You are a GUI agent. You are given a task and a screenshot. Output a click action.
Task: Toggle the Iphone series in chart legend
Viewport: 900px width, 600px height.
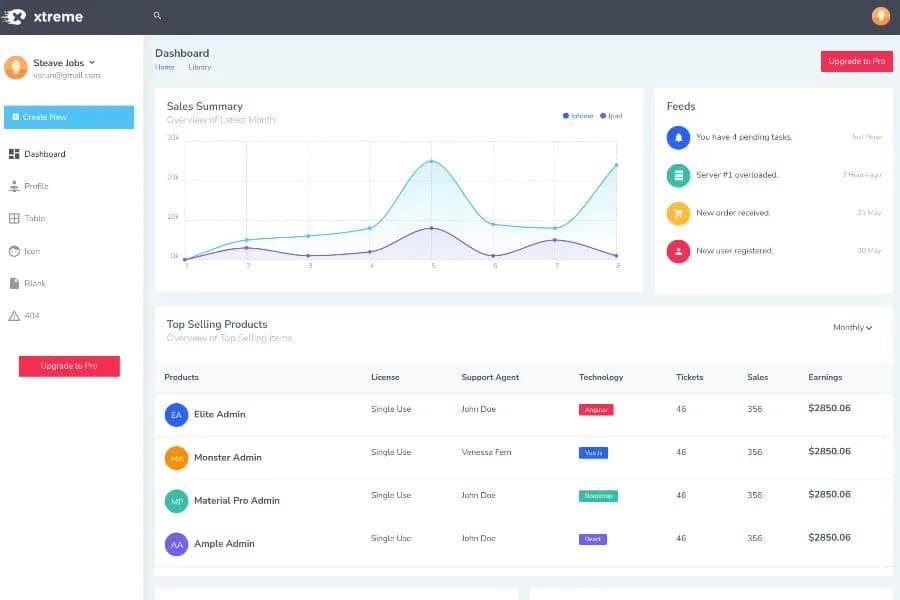click(579, 116)
